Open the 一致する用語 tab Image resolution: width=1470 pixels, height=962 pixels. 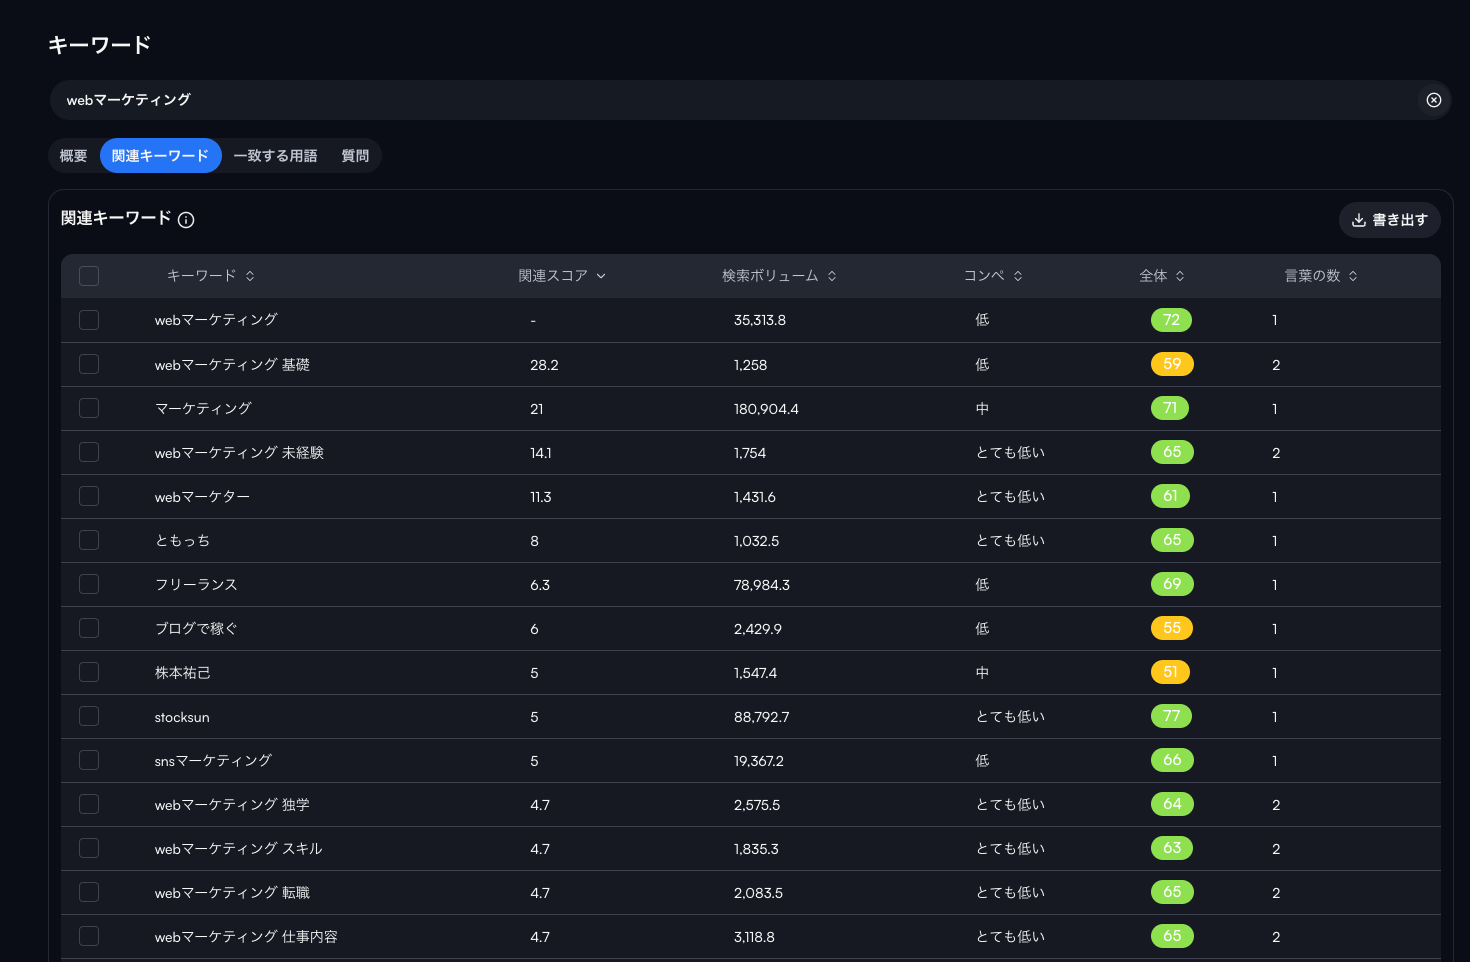(275, 156)
